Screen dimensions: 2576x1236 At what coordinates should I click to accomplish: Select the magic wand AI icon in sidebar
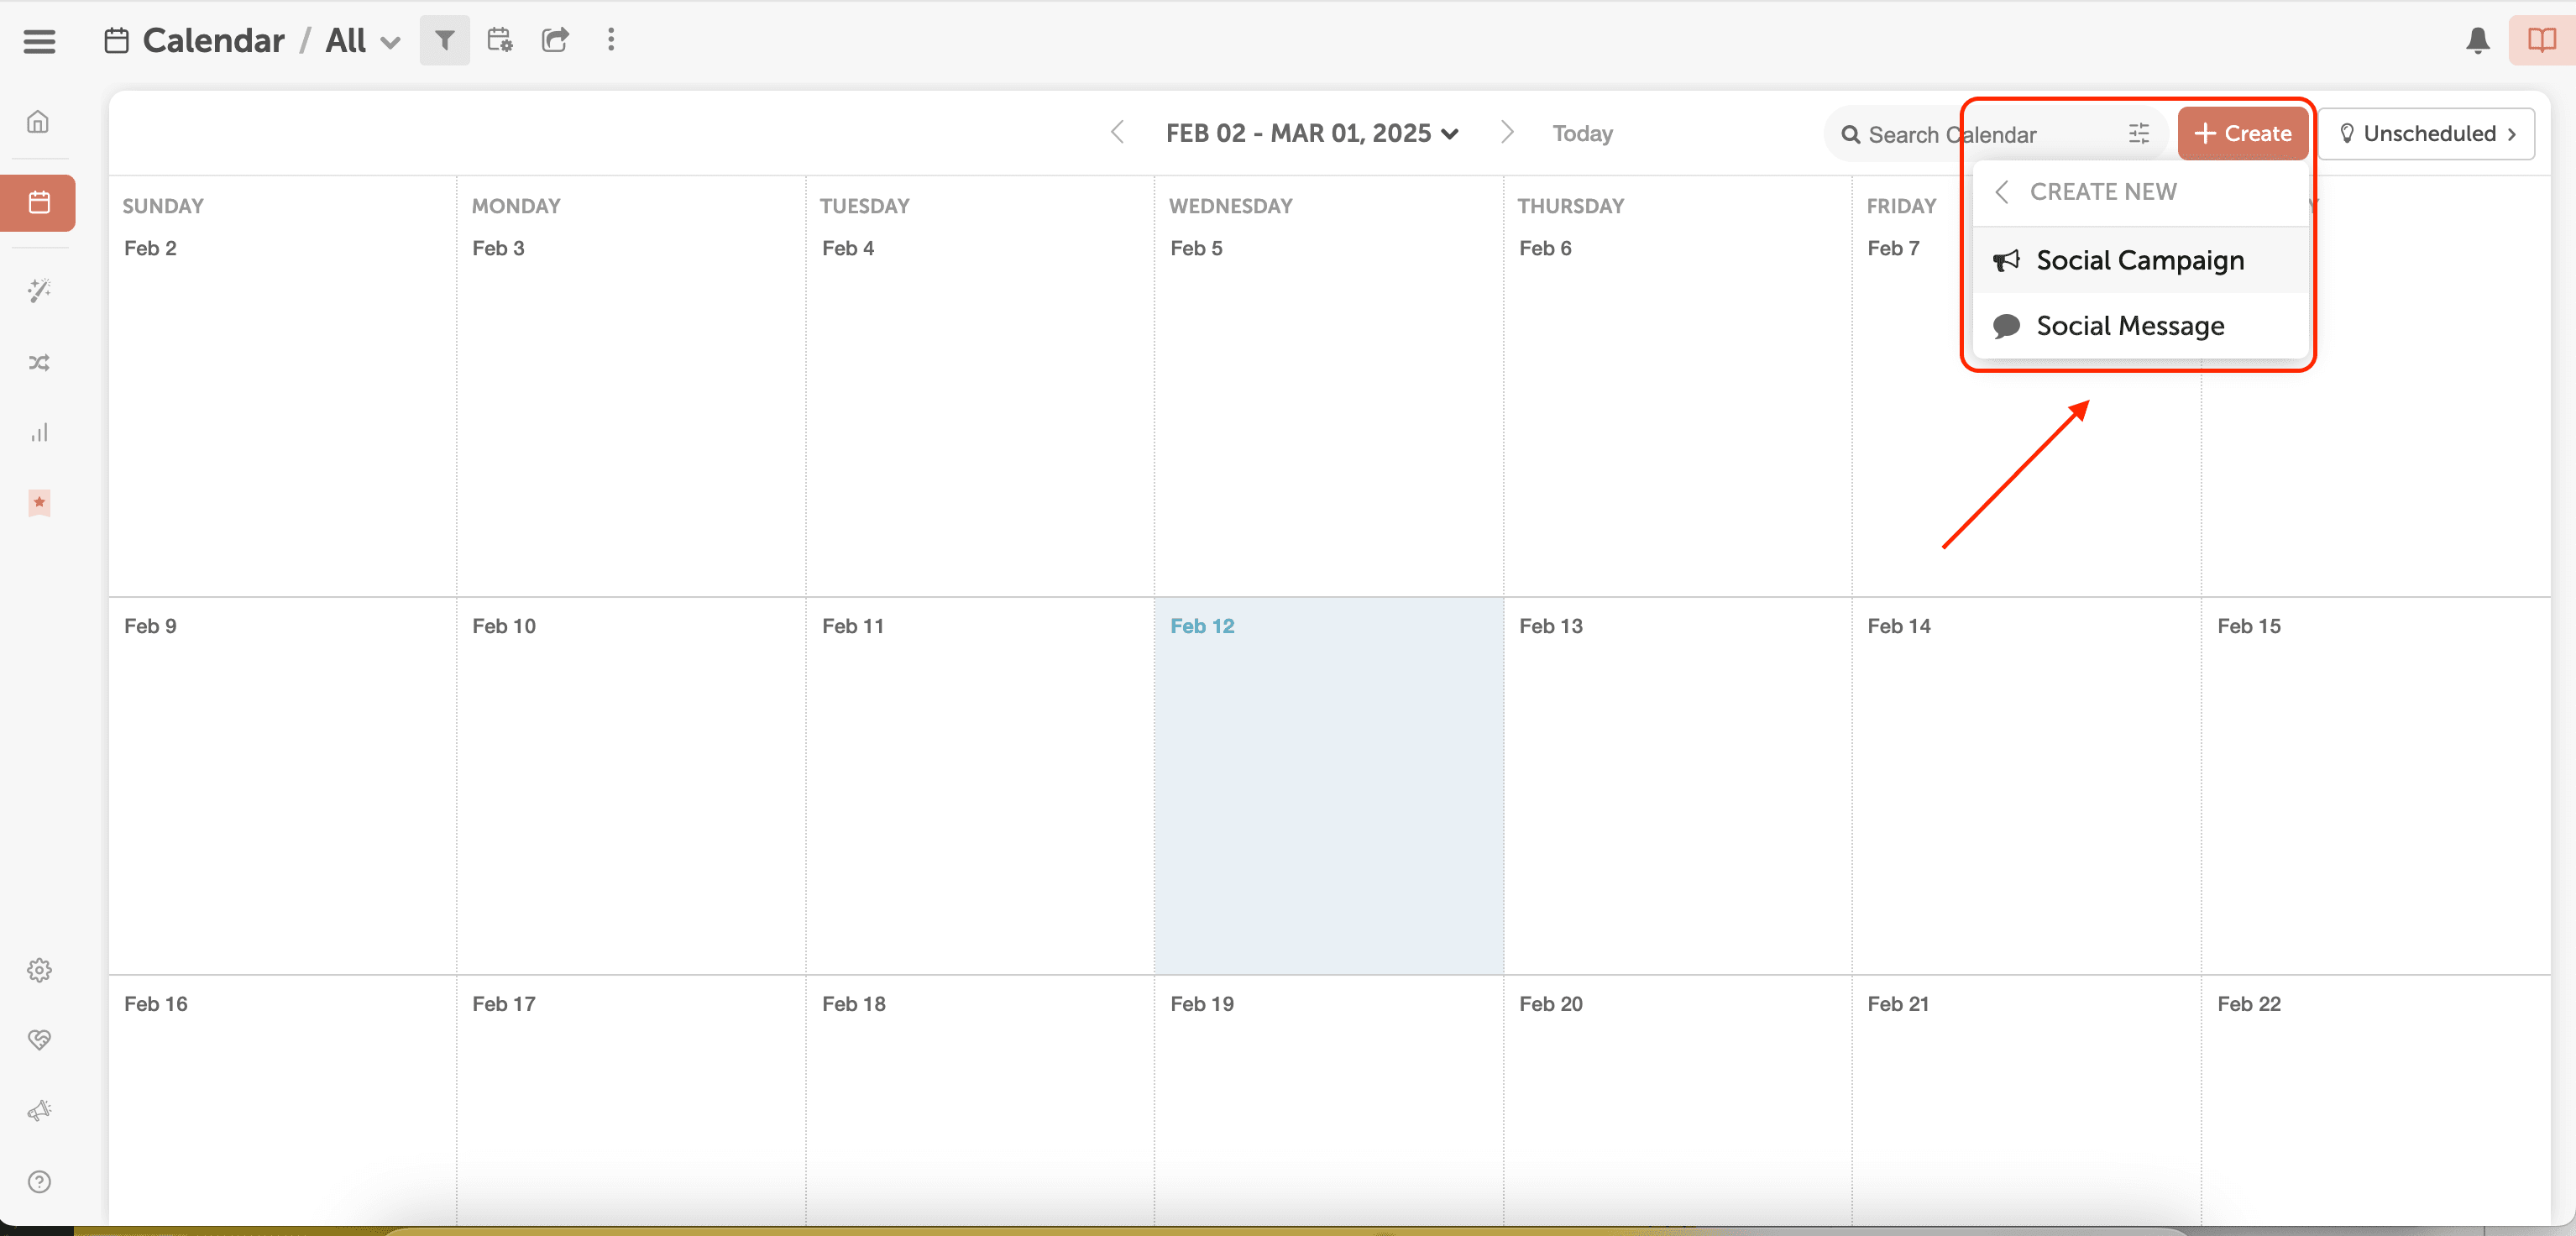pos(39,291)
